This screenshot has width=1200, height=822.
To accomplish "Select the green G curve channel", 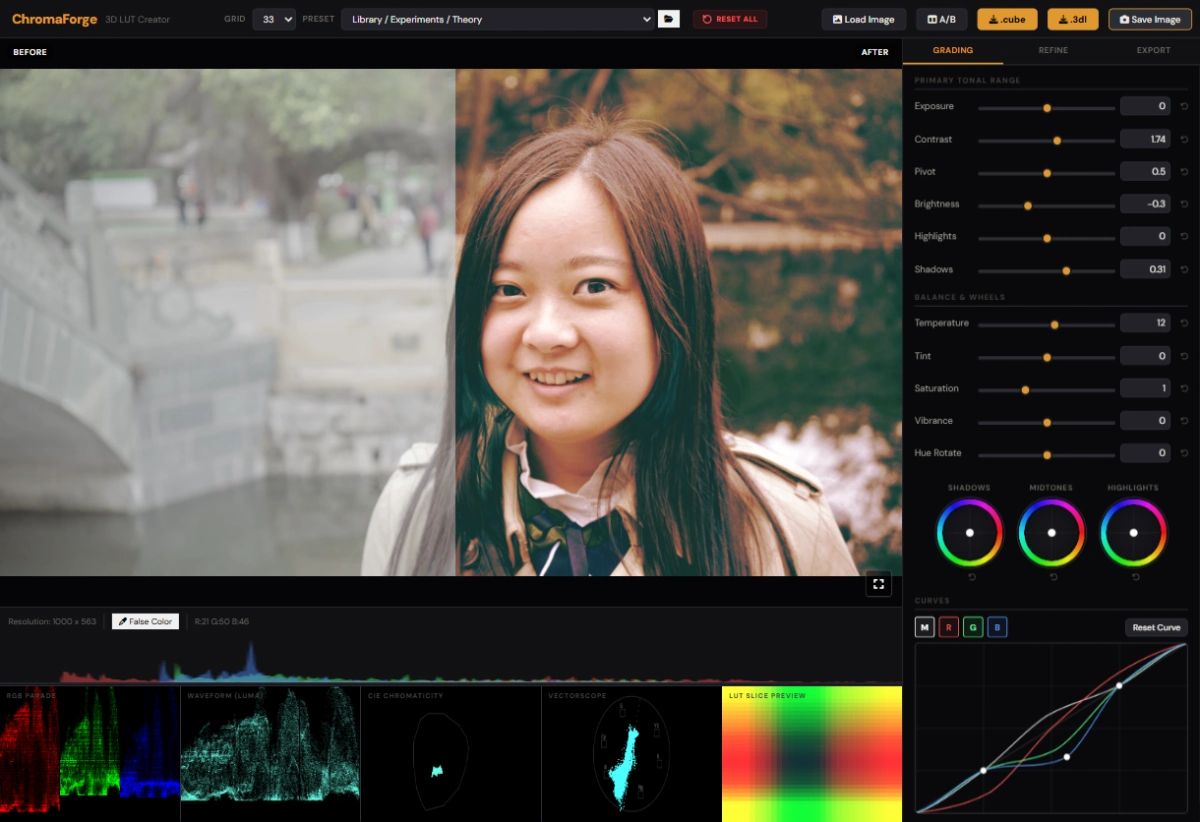I will pos(973,628).
